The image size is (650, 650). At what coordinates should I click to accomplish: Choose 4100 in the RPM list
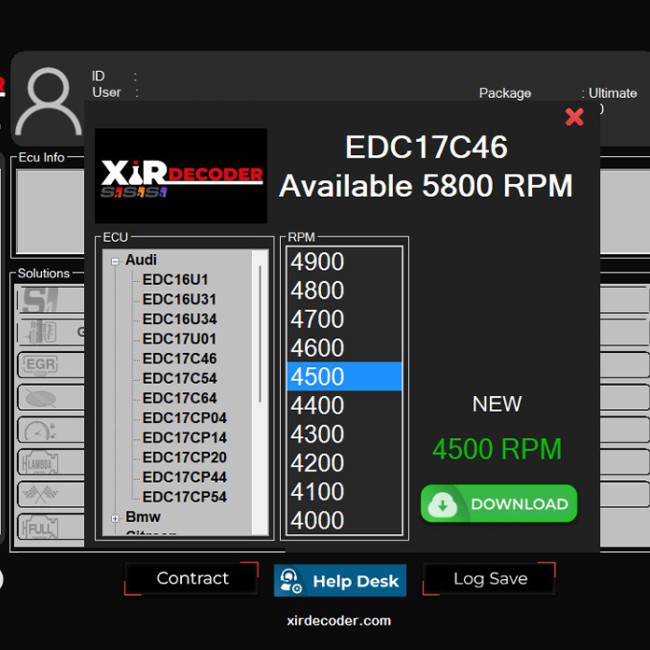point(344,491)
